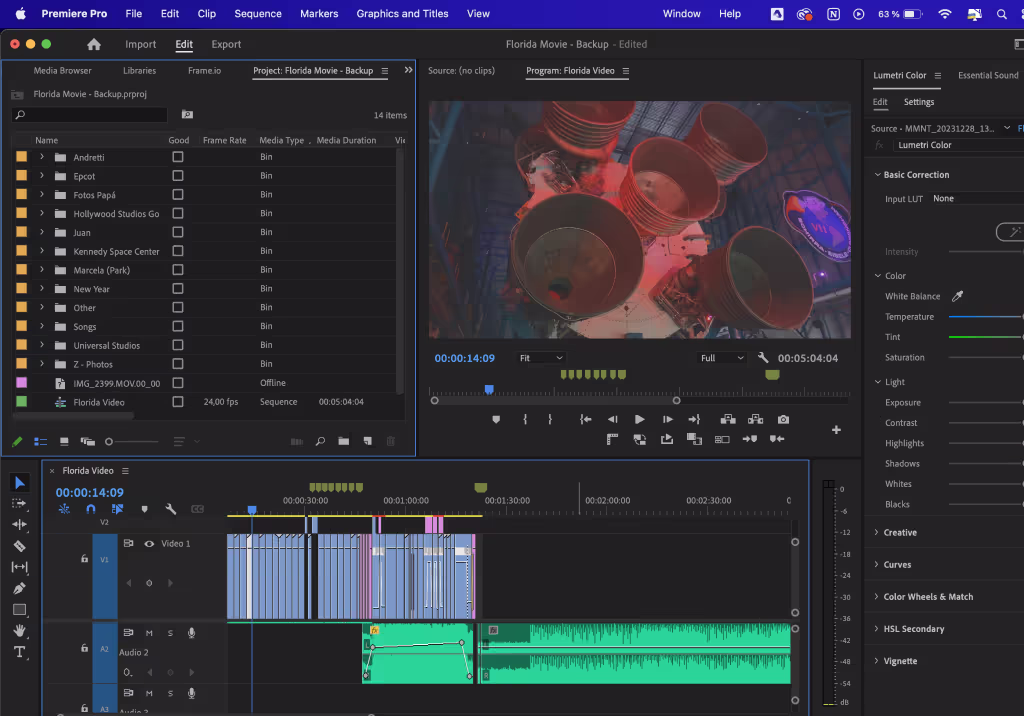Screen dimensions: 1024x716
Task: Switch to the Settings tab in Lumetri Color
Action: coord(918,102)
